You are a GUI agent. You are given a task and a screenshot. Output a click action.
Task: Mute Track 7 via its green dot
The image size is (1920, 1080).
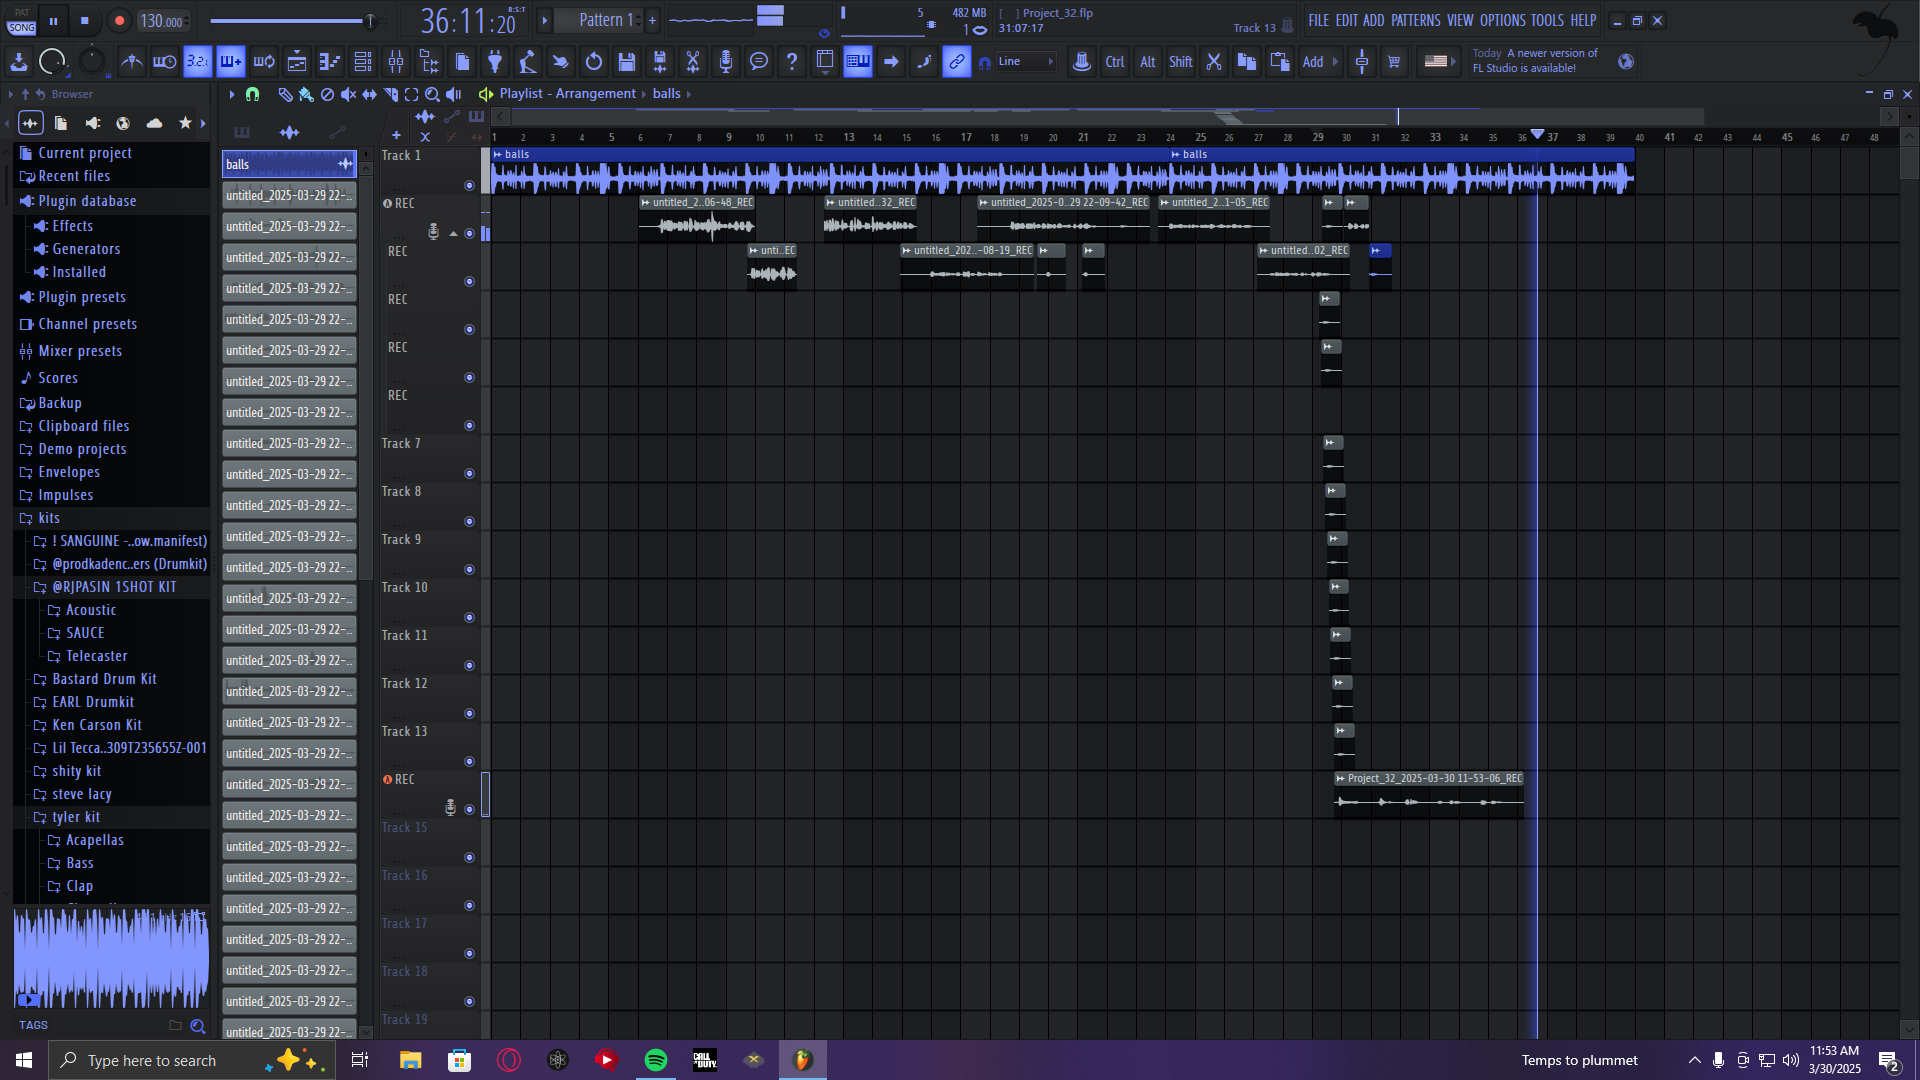pyautogui.click(x=469, y=473)
